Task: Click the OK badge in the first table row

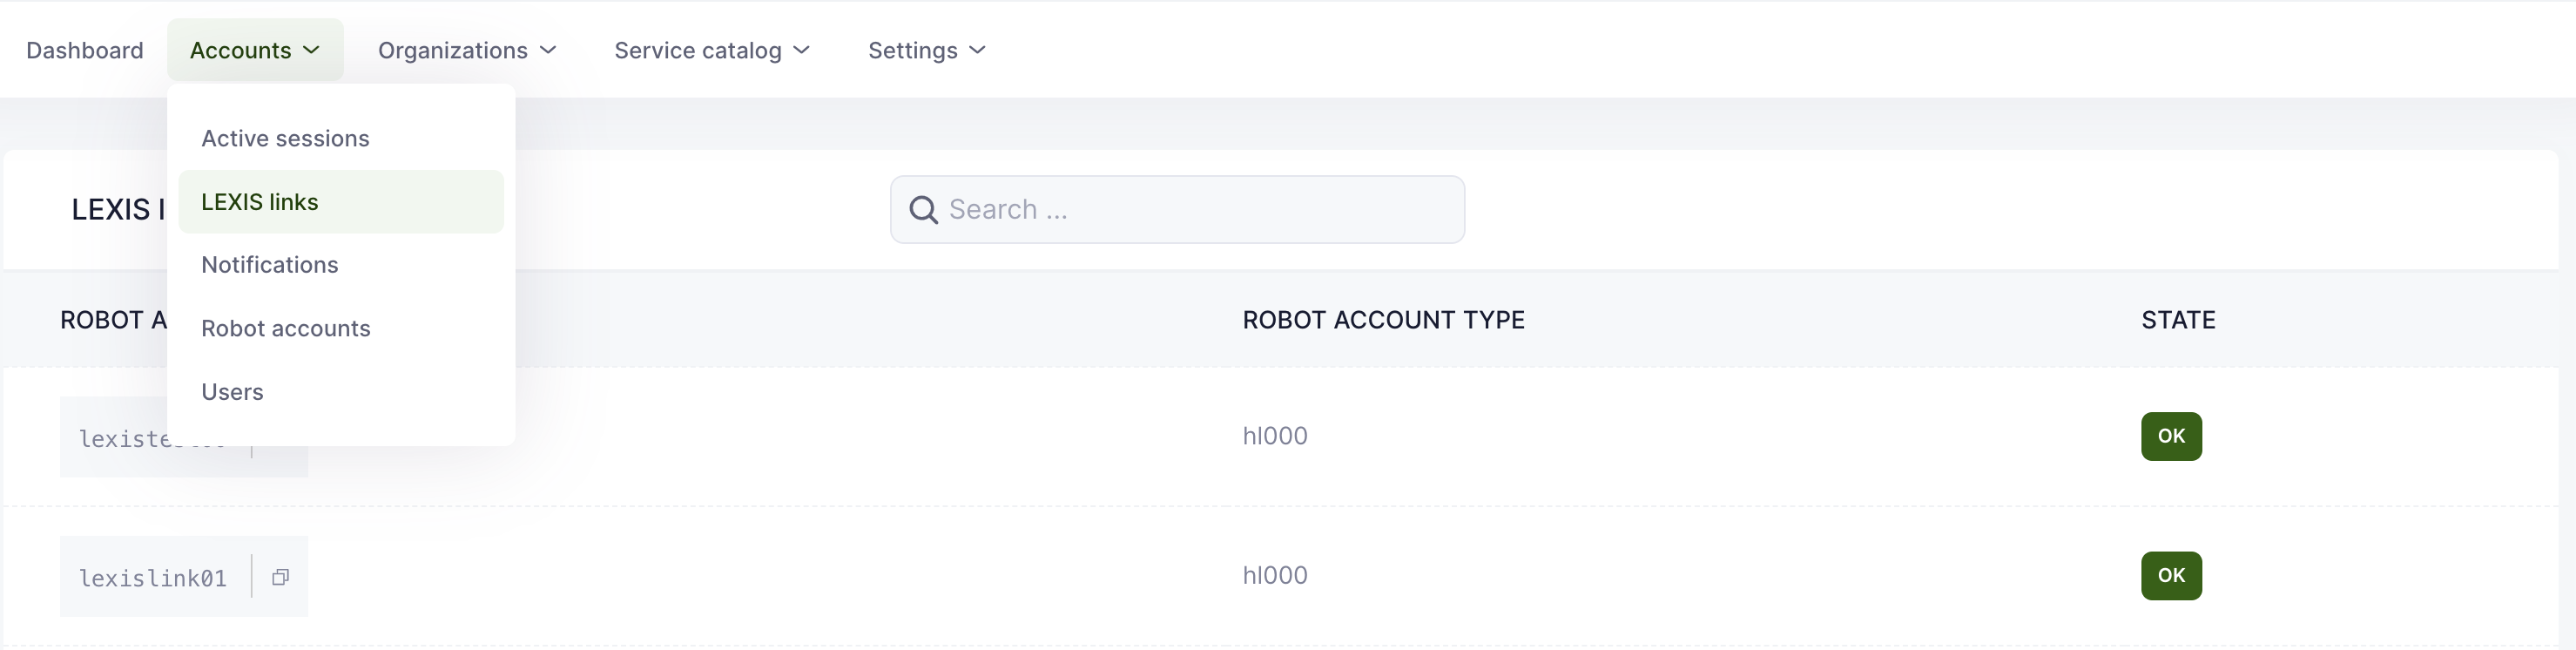Action: pos(2171,436)
